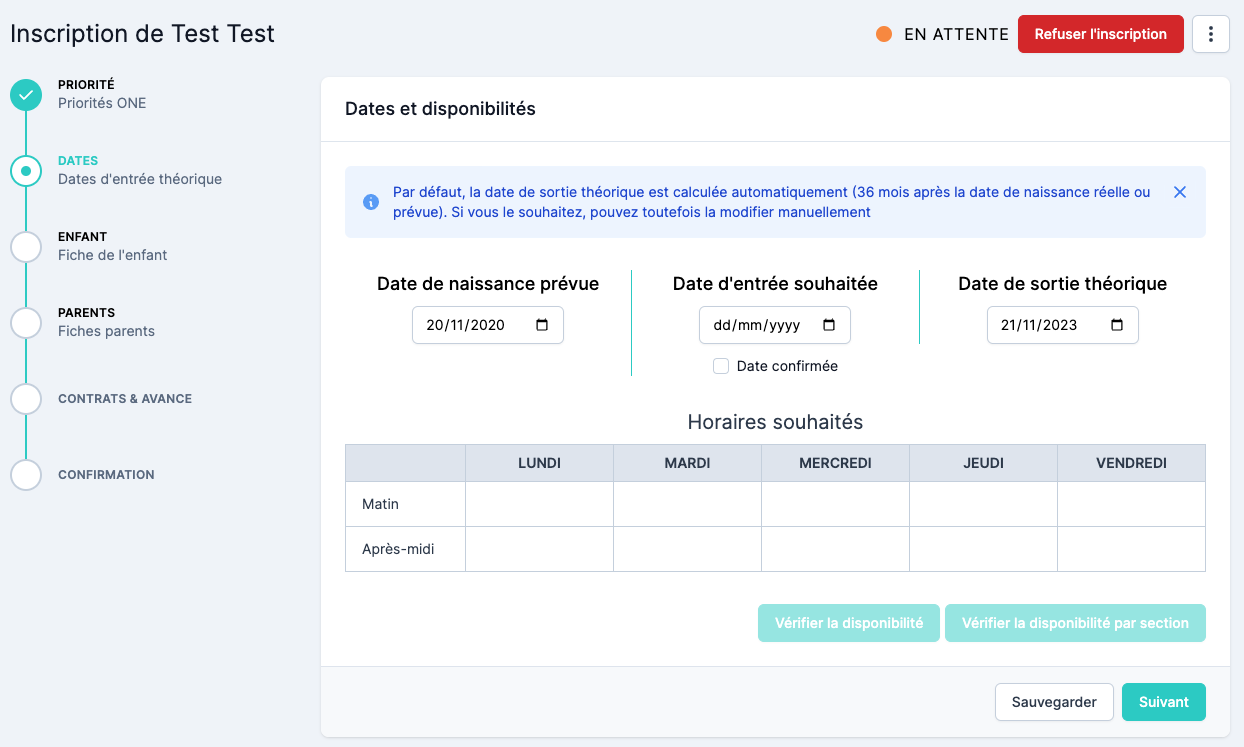This screenshot has height=747, width=1244.
Task: Click the Enfant step circle
Action: 26,247
